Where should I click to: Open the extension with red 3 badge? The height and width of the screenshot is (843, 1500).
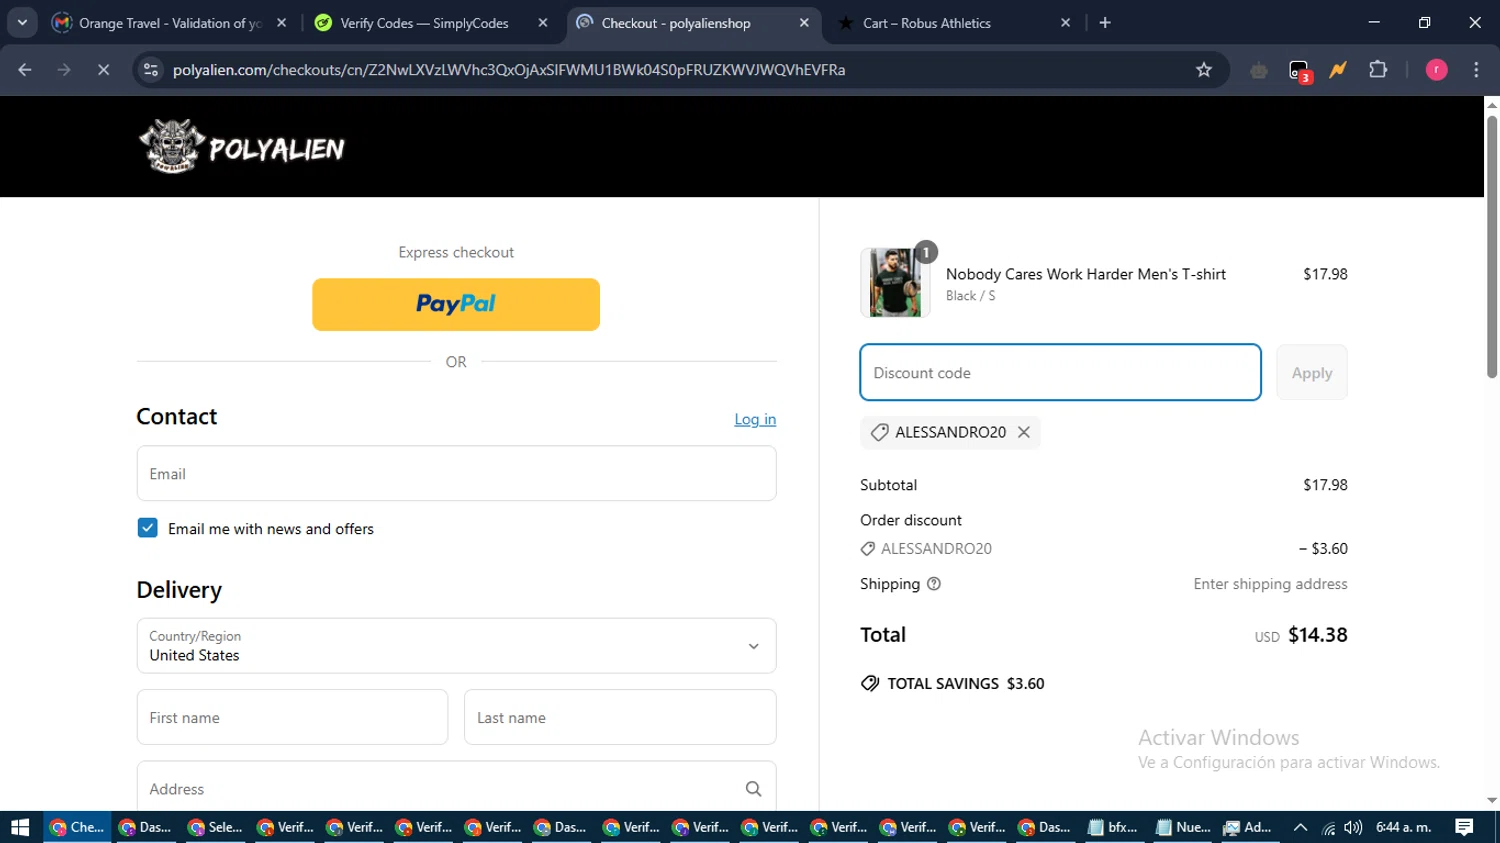[1299, 70]
